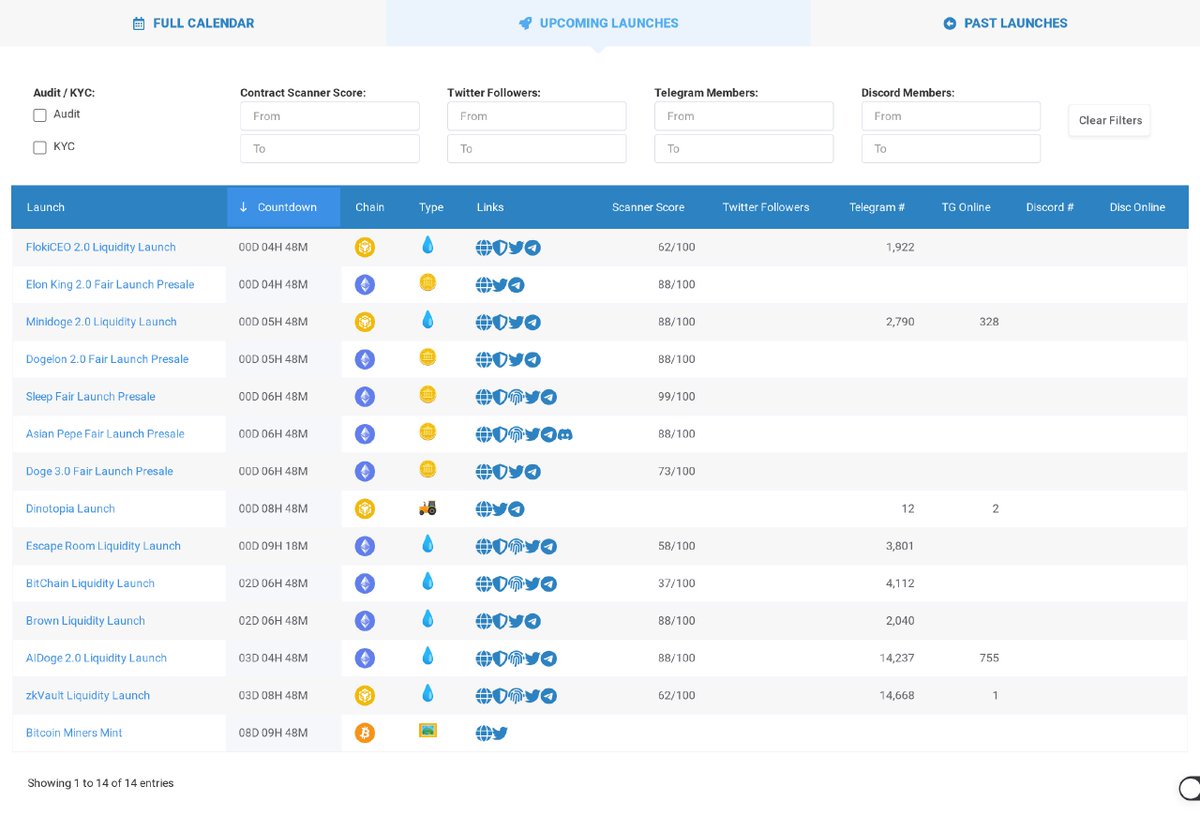Enable the KYC checkbox filter
1200x817 pixels.
(x=40, y=148)
